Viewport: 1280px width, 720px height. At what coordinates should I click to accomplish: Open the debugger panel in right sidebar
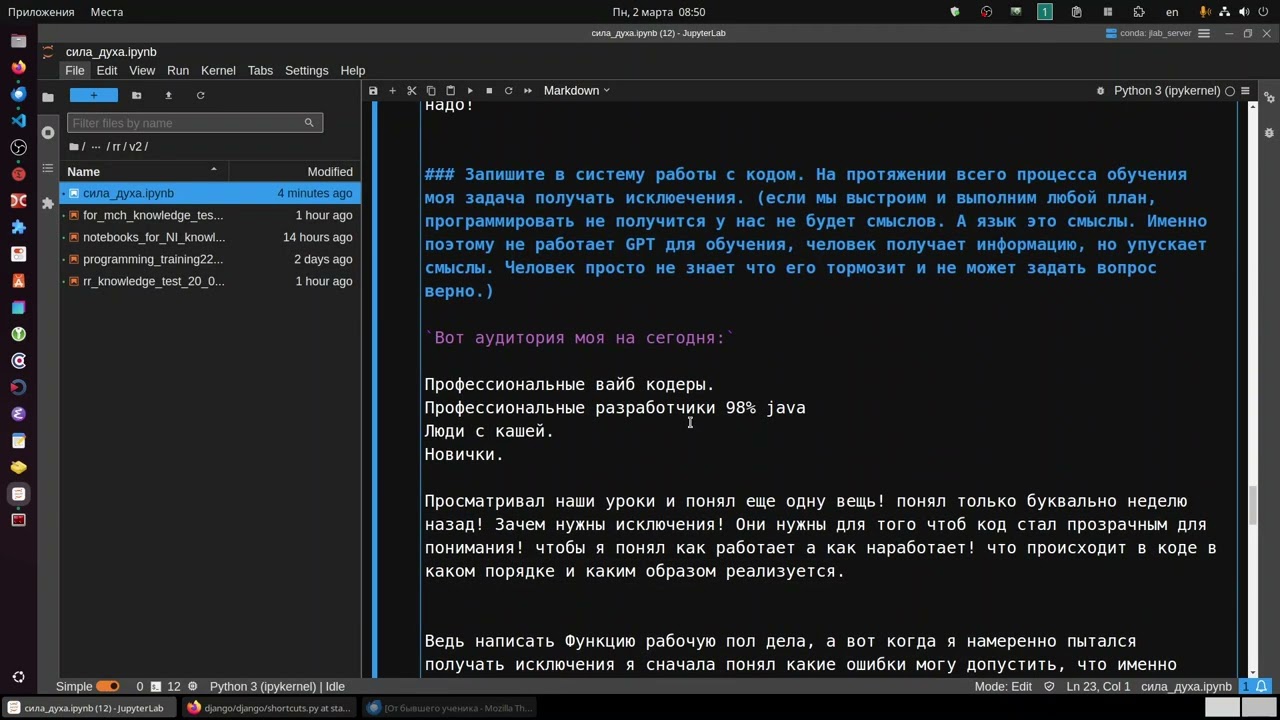coord(1269,132)
